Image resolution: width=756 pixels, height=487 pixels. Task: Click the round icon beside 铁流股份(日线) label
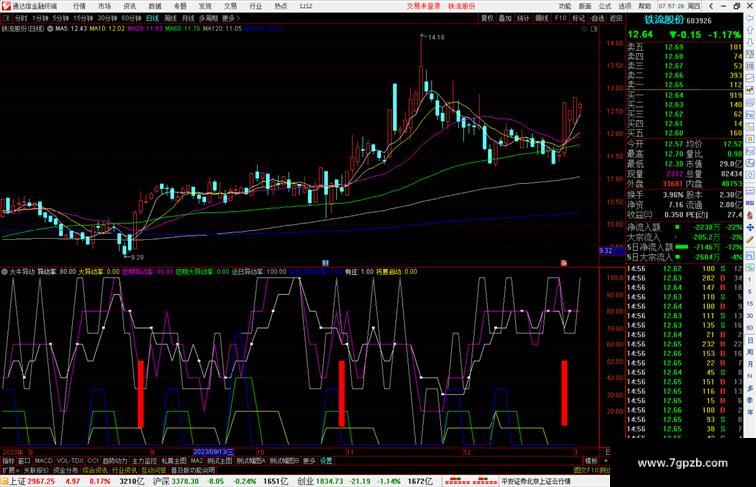[50, 29]
